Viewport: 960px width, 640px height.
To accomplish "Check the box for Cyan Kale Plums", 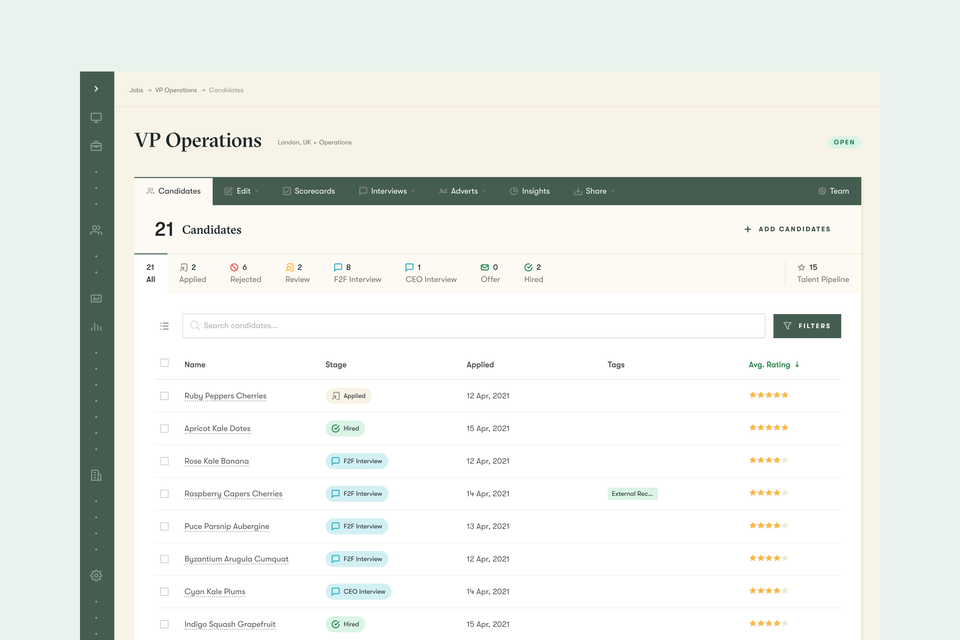I will [164, 592].
